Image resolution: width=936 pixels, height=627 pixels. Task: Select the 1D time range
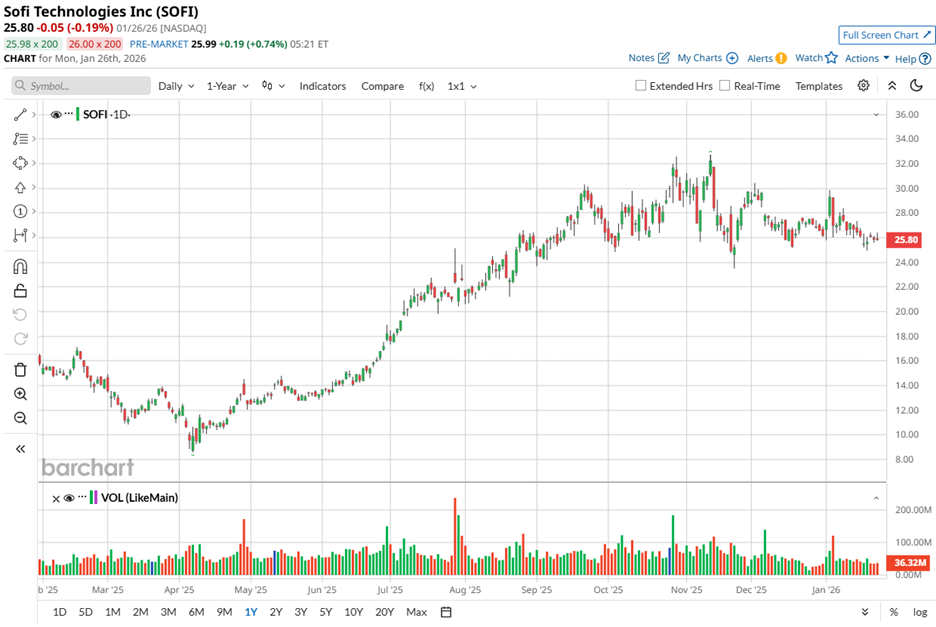click(59, 612)
